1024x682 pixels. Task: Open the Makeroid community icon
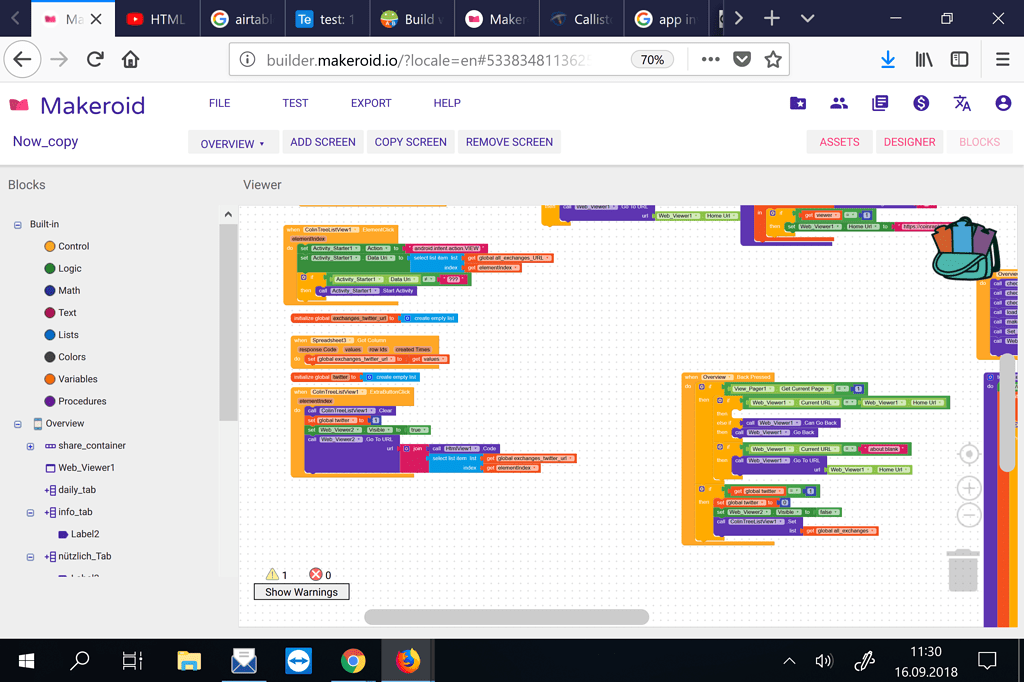click(x=839, y=102)
